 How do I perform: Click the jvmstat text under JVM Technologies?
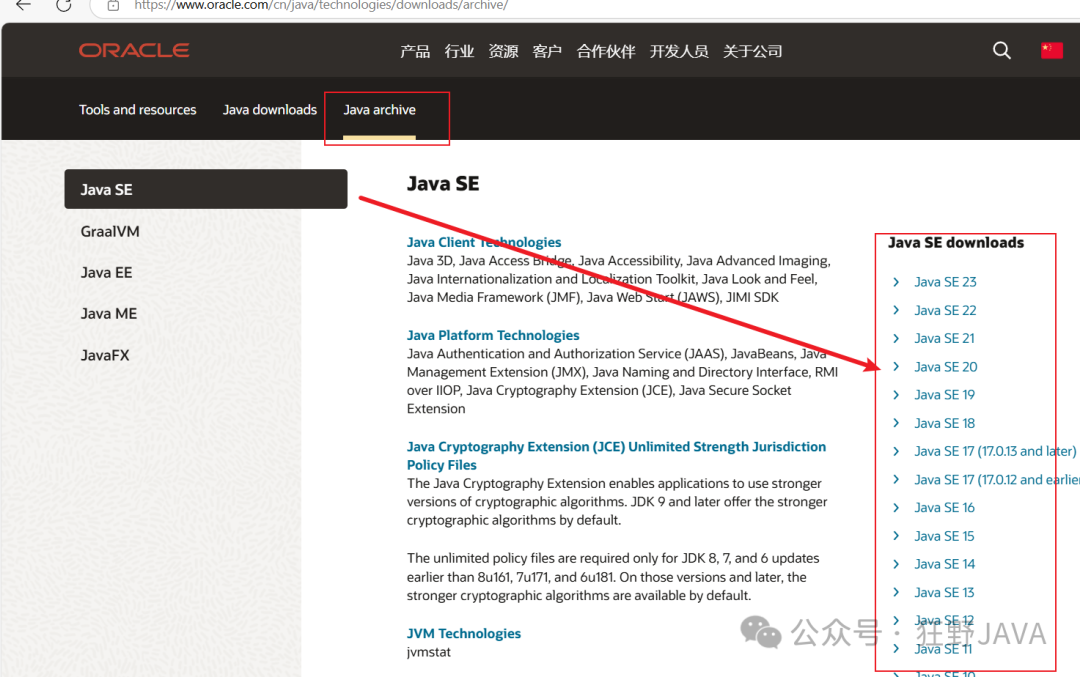click(x=428, y=652)
